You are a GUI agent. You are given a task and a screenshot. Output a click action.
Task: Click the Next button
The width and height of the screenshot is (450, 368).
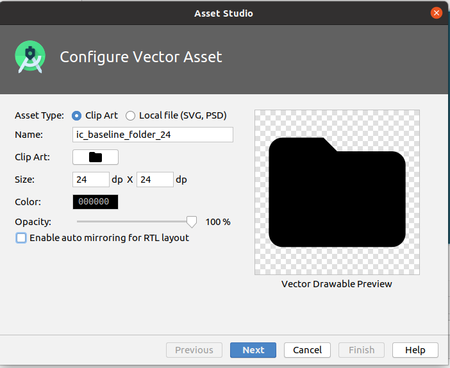pos(253,350)
